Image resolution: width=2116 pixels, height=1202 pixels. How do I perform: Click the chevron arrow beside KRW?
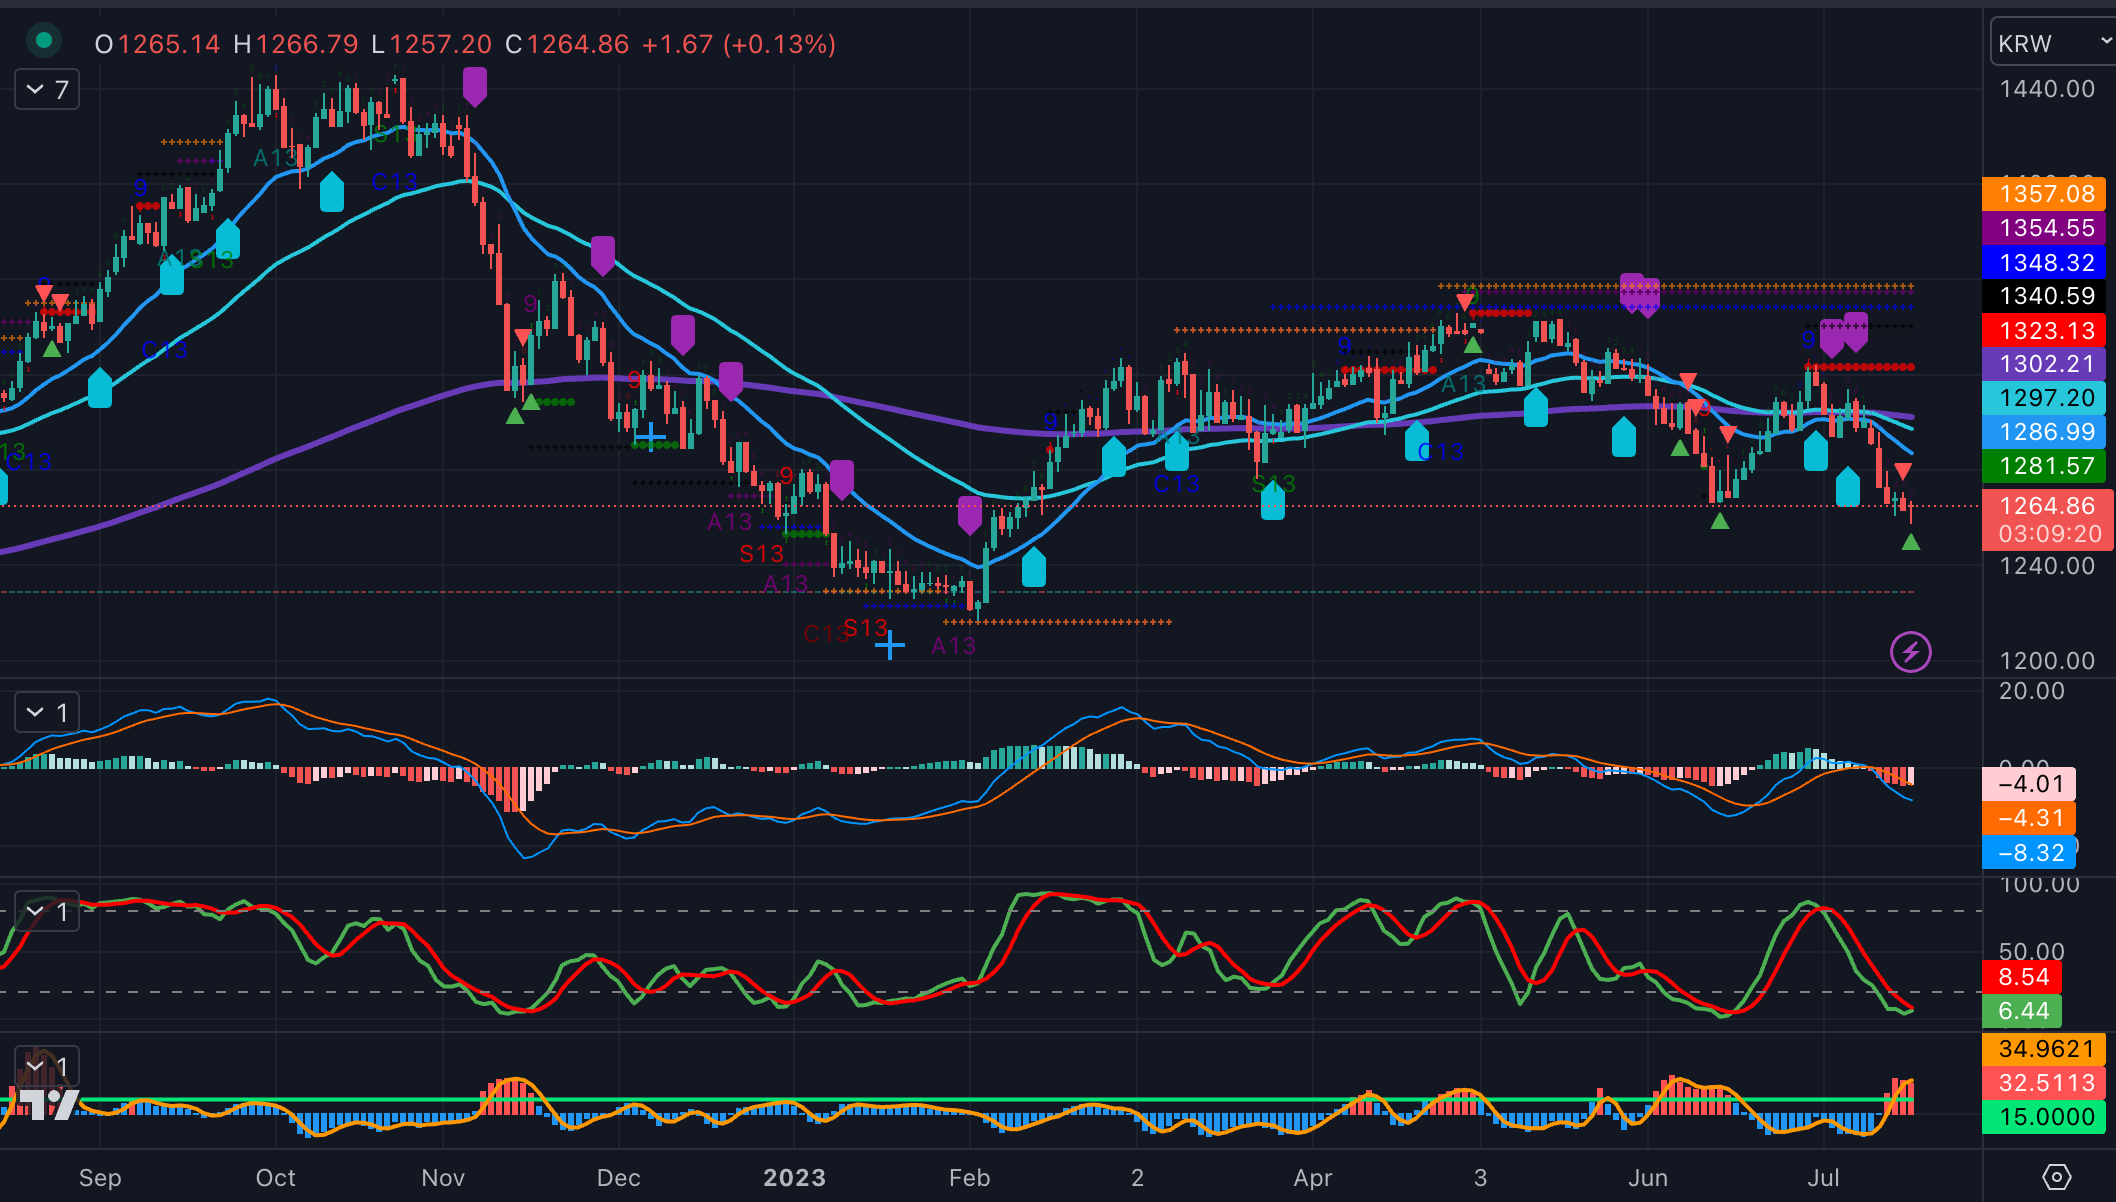(2105, 42)
